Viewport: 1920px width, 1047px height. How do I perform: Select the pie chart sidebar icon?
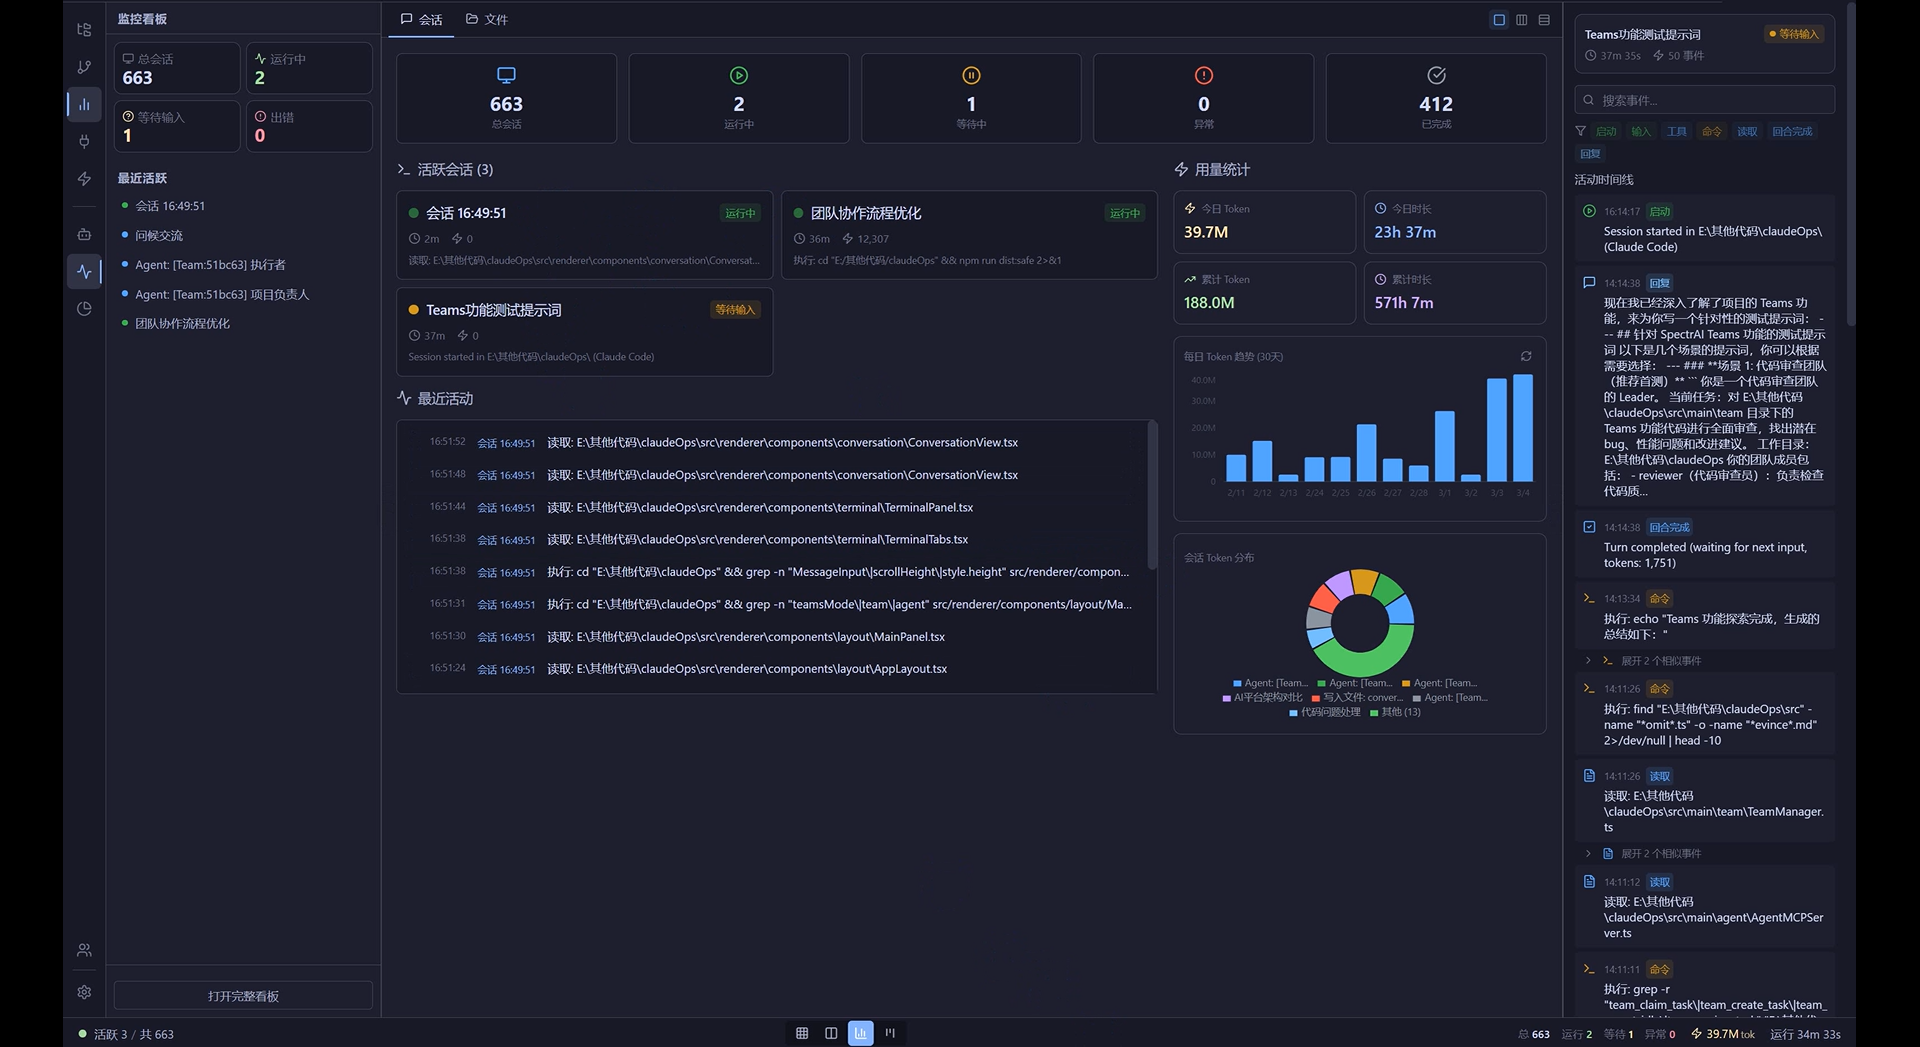(x=84, y=309)
